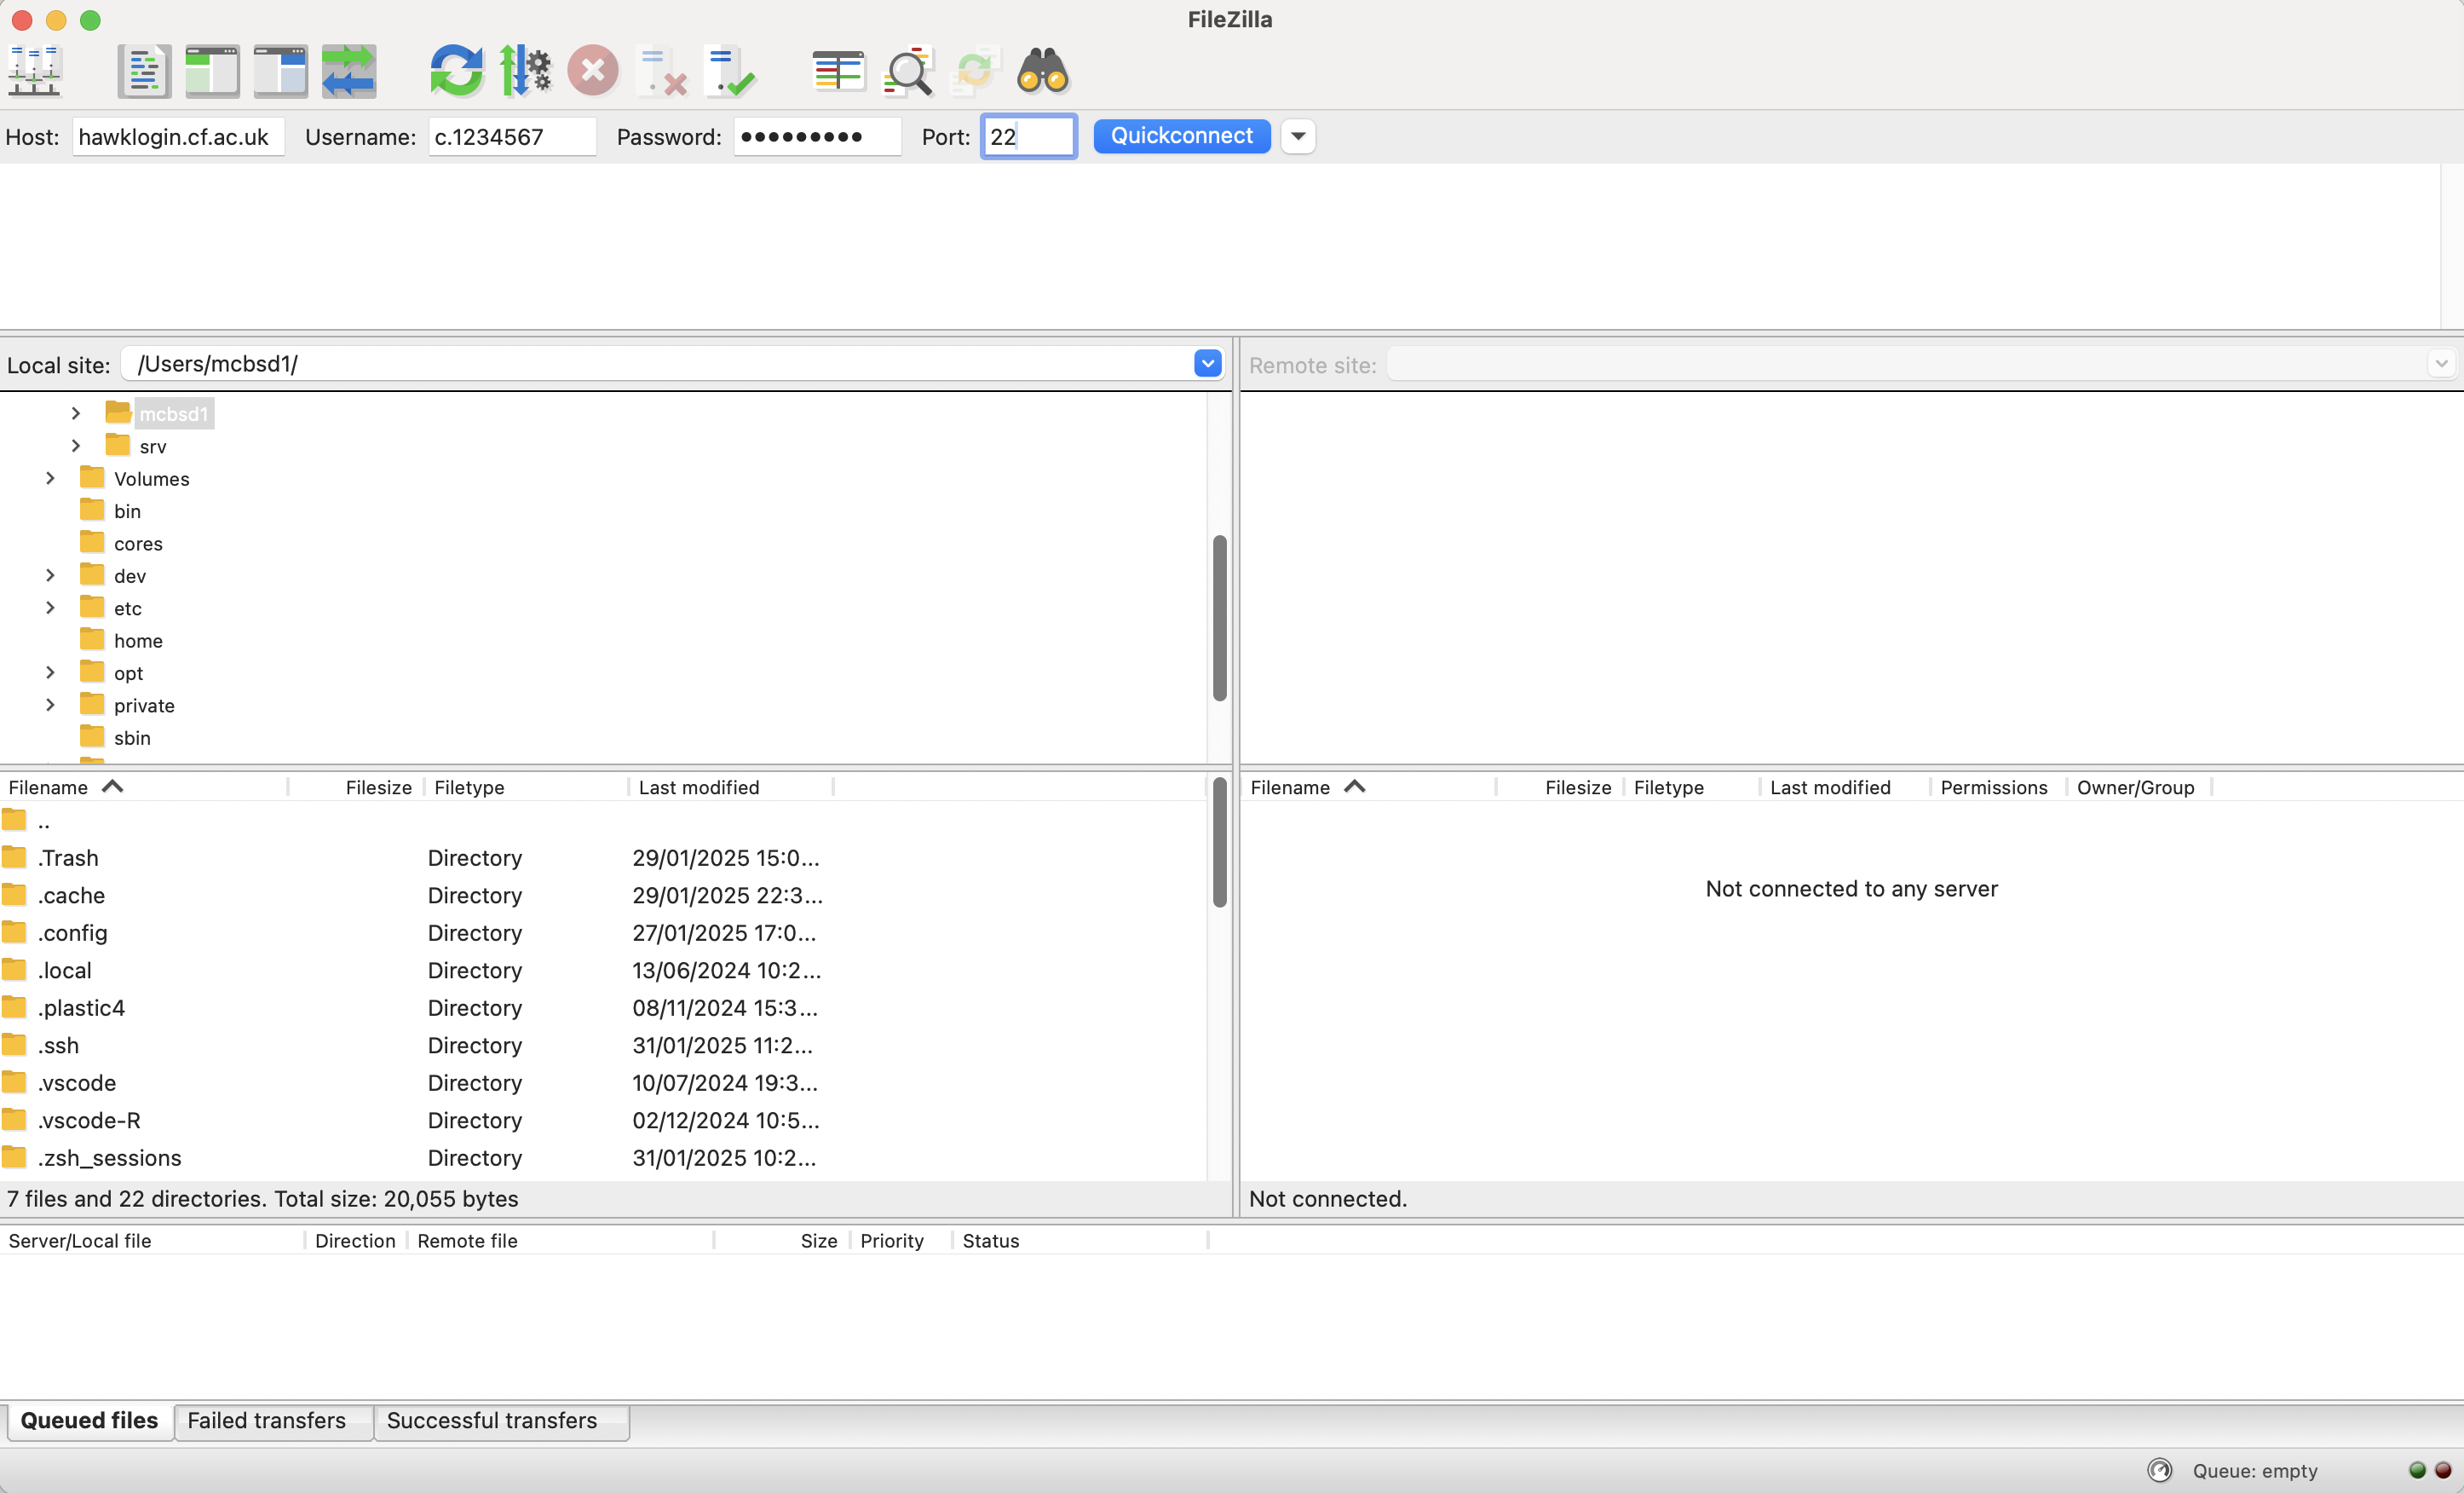
Task: Click the Password input field
Action: pyautogui.click(x=817, y=136)
